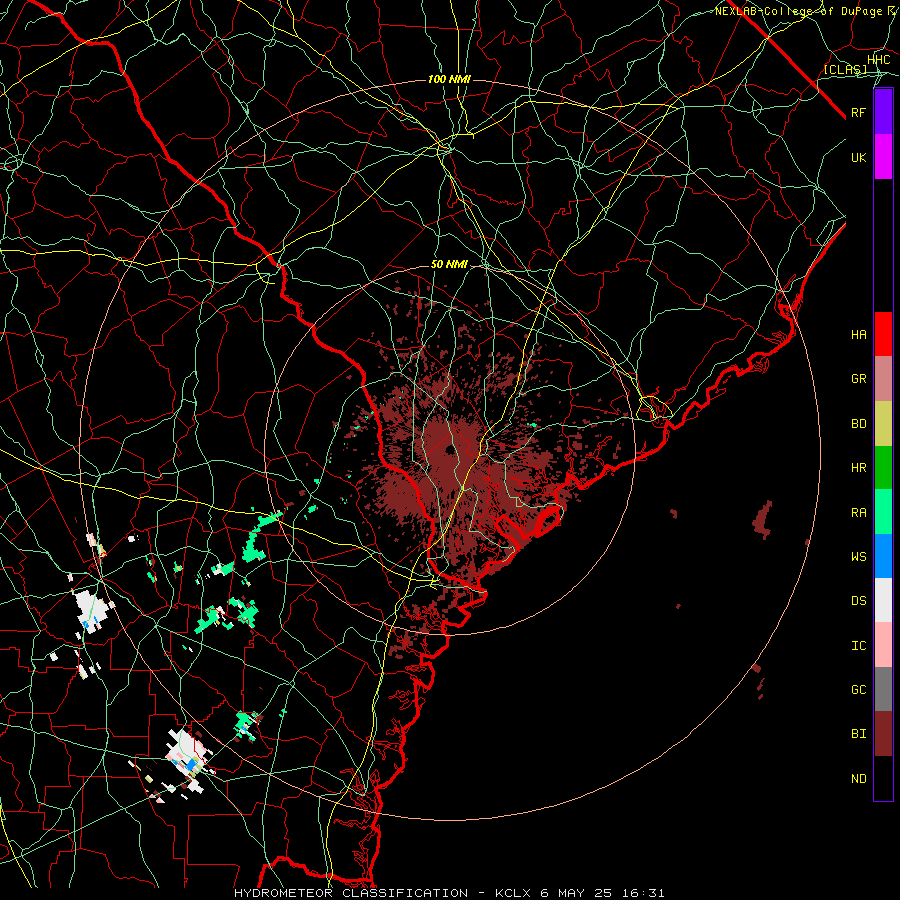Click the BD yellow color swatch
The height and width of the screenshot is (900, 900).
883,424
